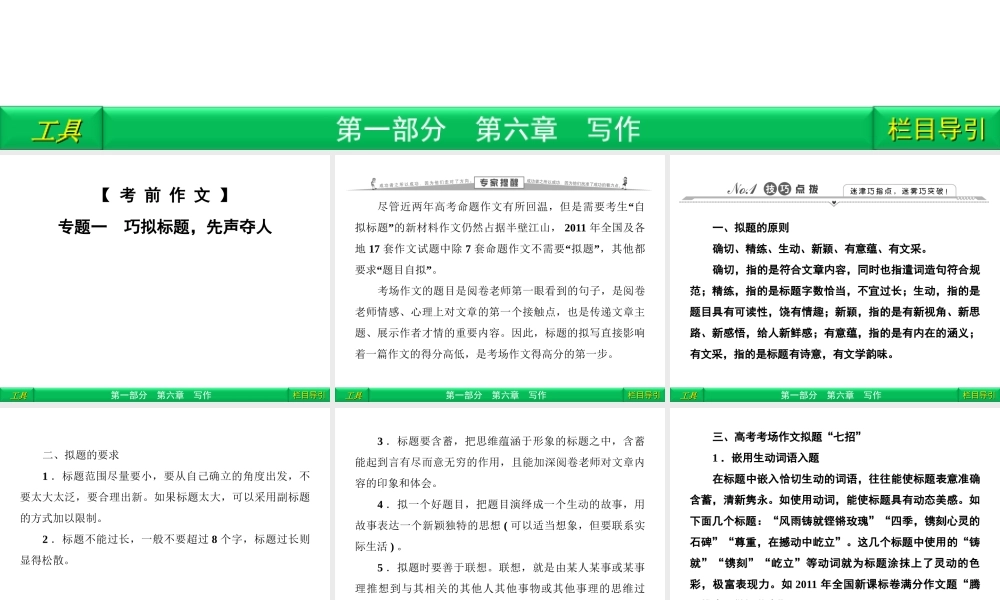This screenshot has height=600, width=1000.
Task: Click small 栏目导引 button on 考前作文 slide
Action: (309, 395)
